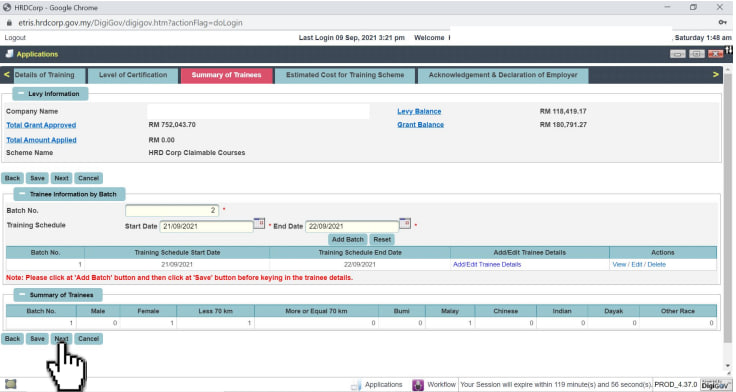The image size is (736, 392).
Task: Open the Grant Balance link
Action: [x=421, y=124]
